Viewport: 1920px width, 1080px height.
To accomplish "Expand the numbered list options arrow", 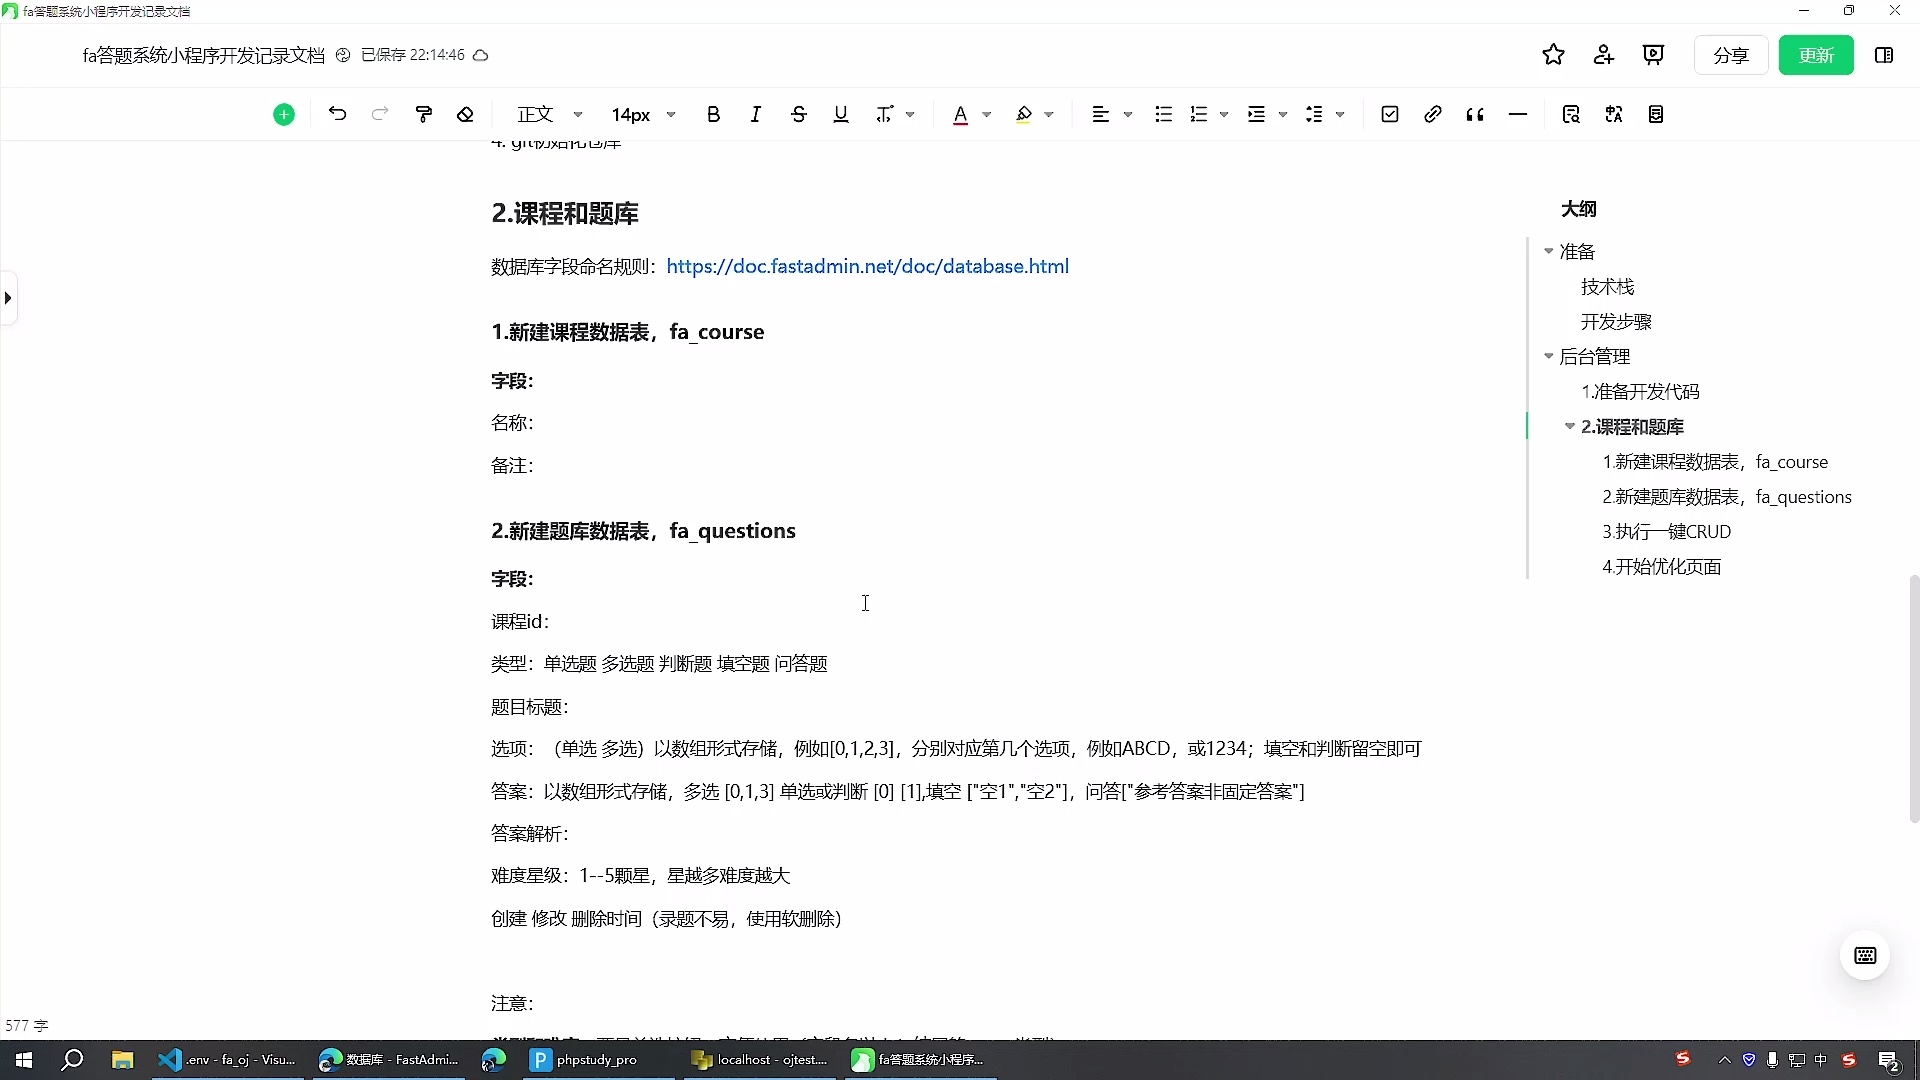I will [x=1224, y=115].
